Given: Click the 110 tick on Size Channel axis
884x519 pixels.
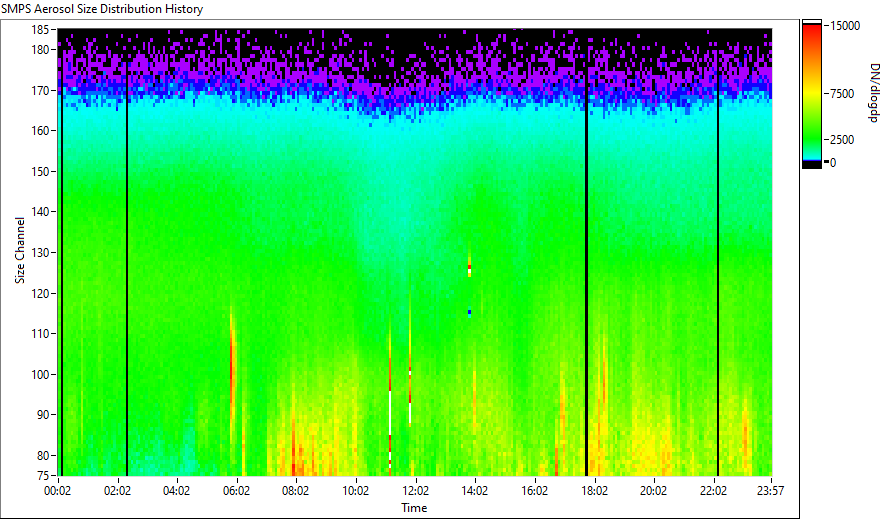Looking at the screenshot, I should pos(41,334).
